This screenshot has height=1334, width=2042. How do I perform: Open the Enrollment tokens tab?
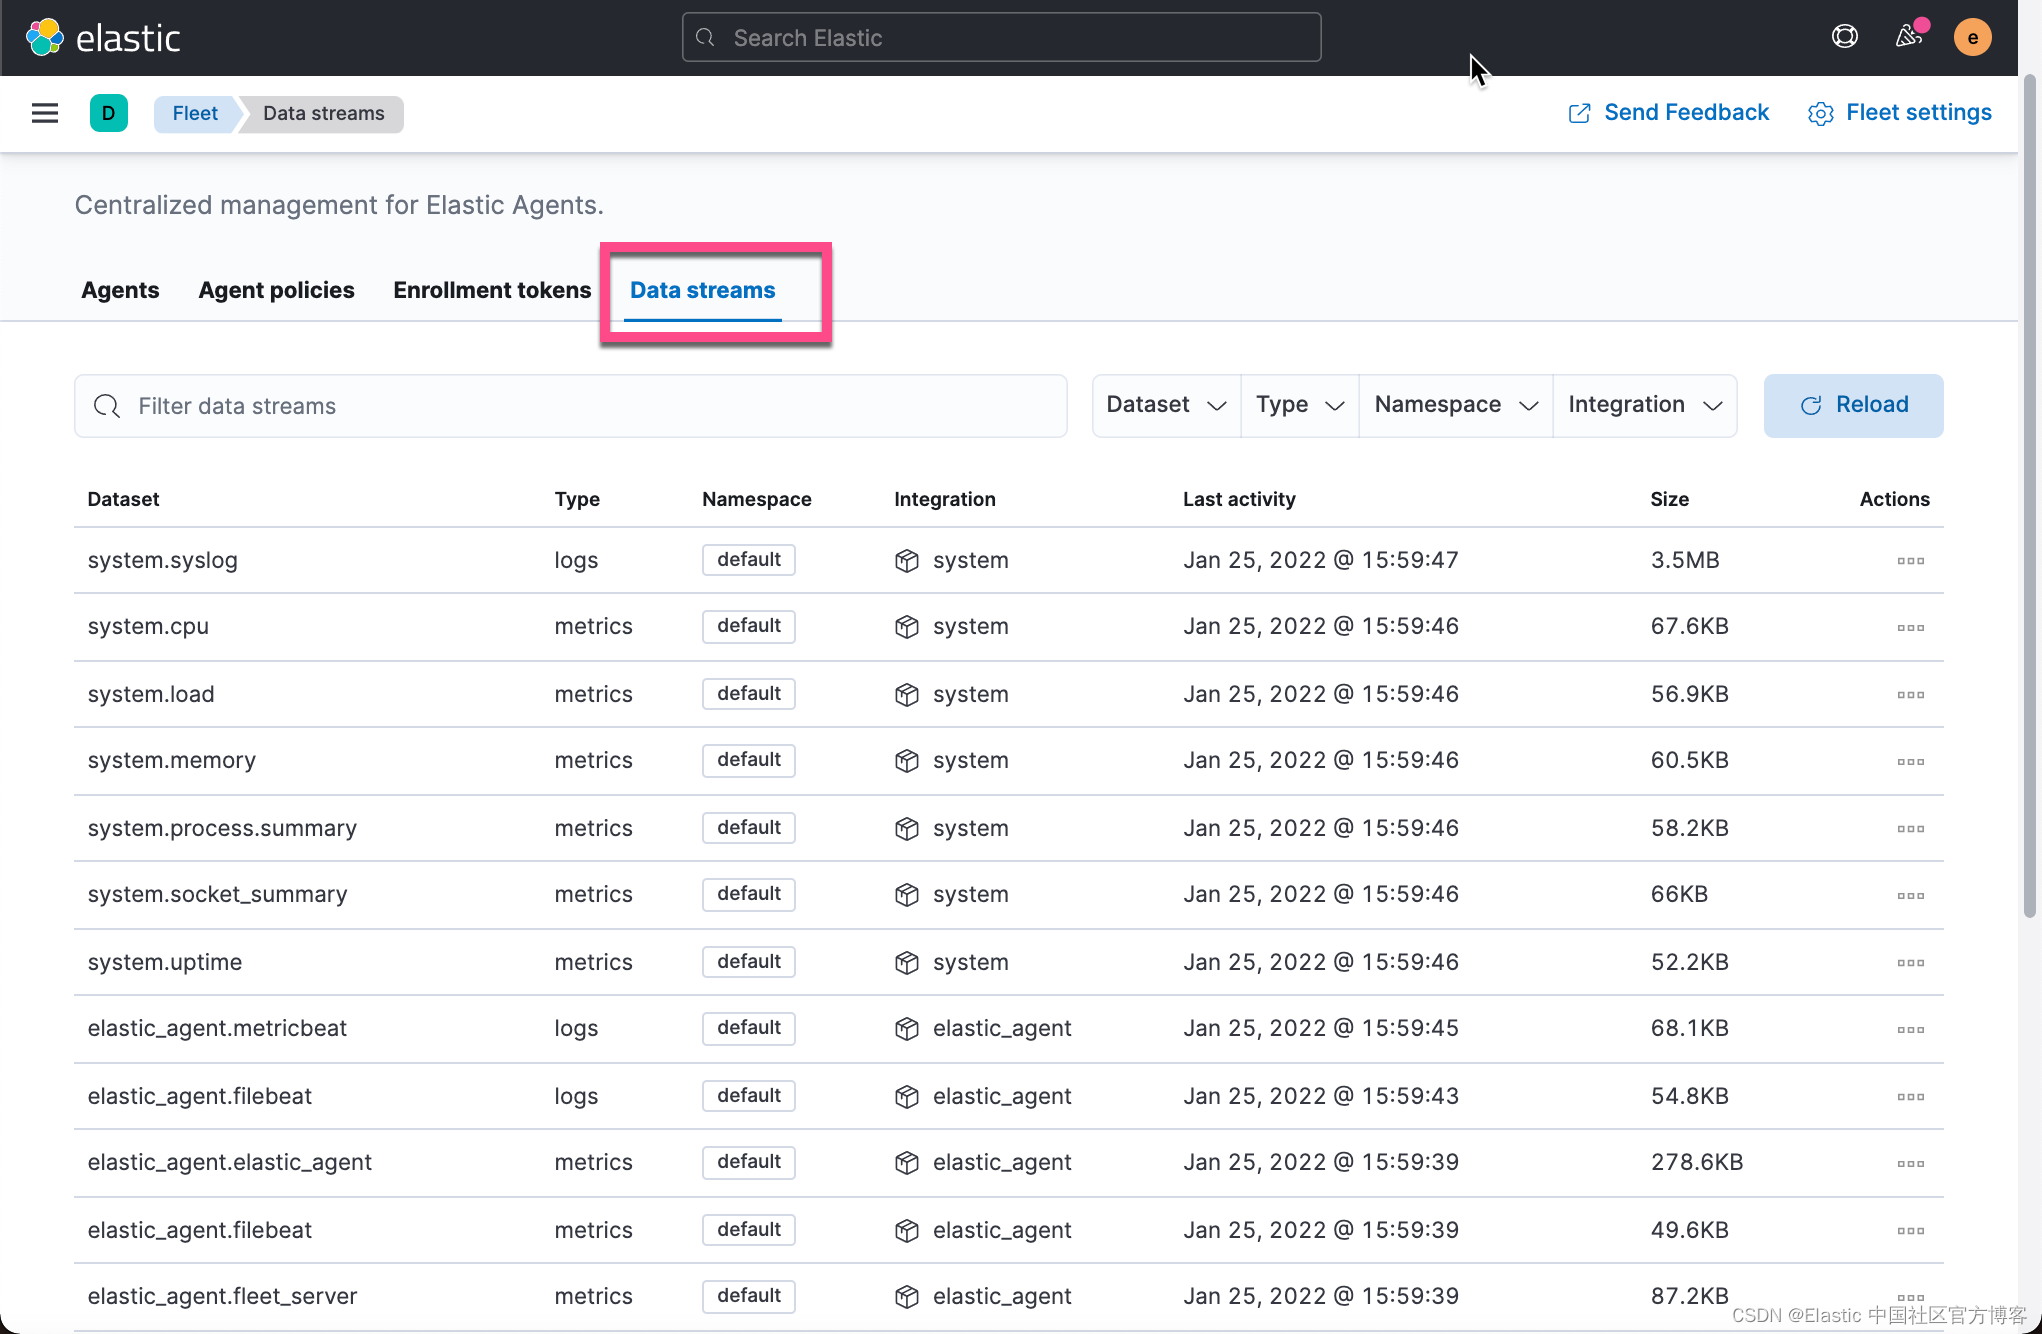point(492,290)
